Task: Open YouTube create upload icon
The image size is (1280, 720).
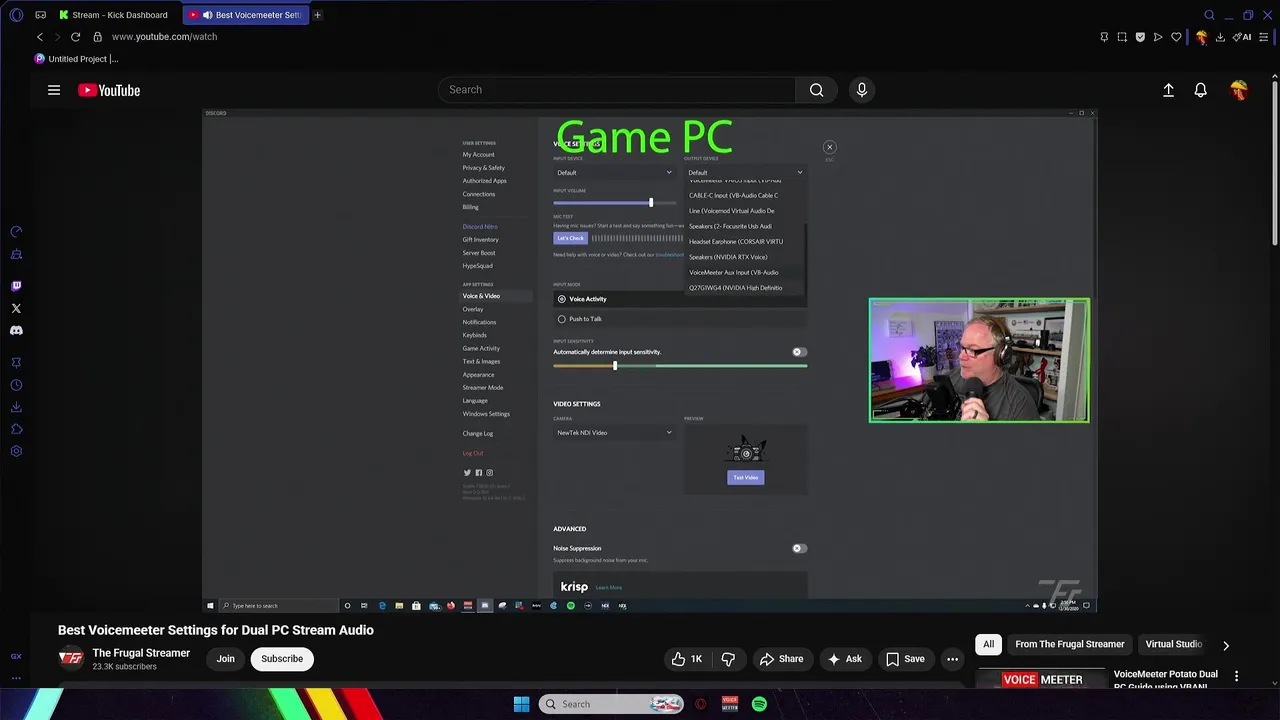Action: pyautogui.click(x=1168, y=90)
